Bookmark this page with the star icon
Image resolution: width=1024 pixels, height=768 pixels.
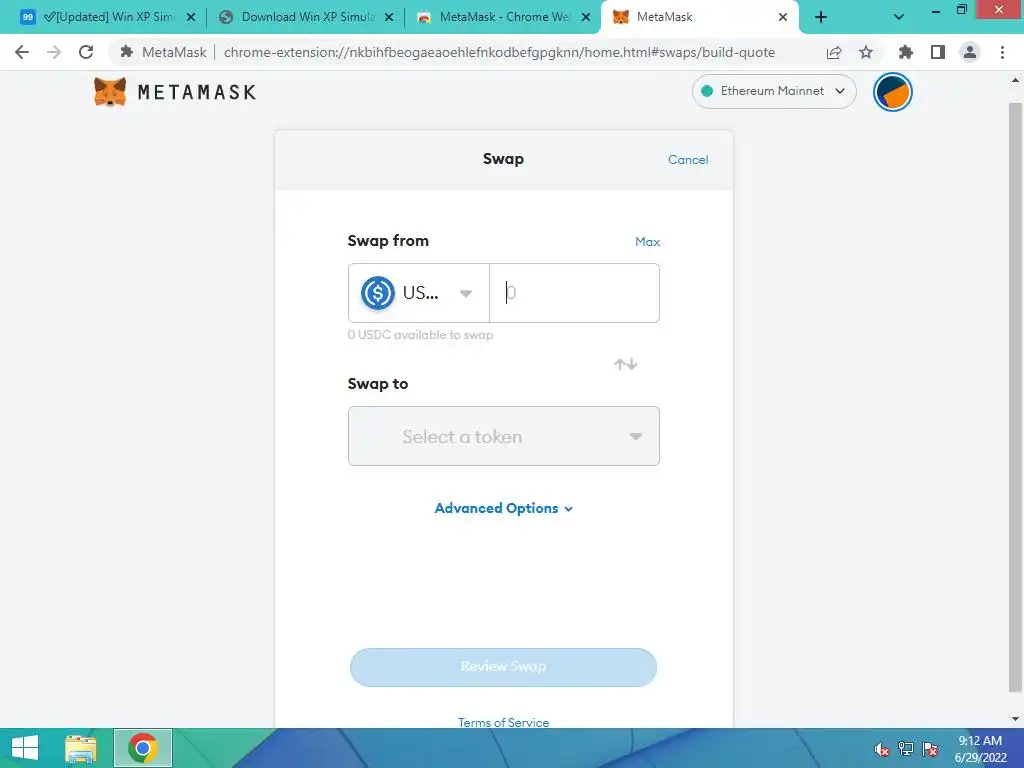click(865, 52)
